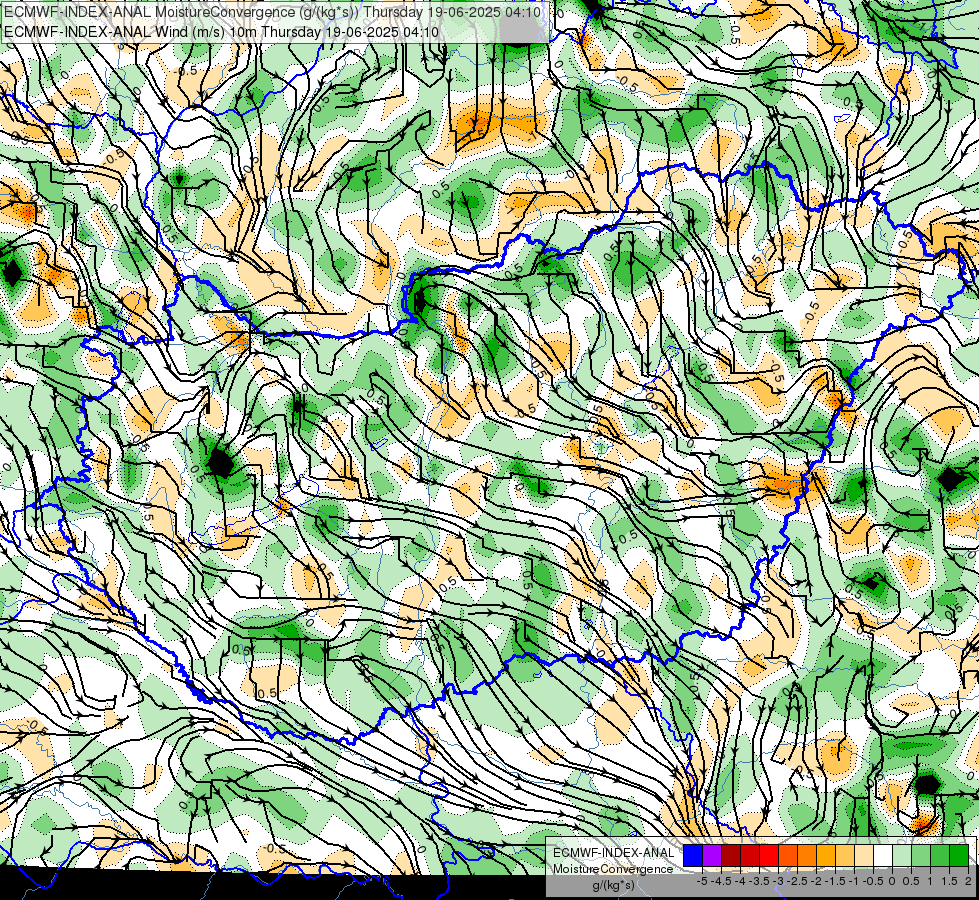Choose the darkest green swatch at legend end

959,855
